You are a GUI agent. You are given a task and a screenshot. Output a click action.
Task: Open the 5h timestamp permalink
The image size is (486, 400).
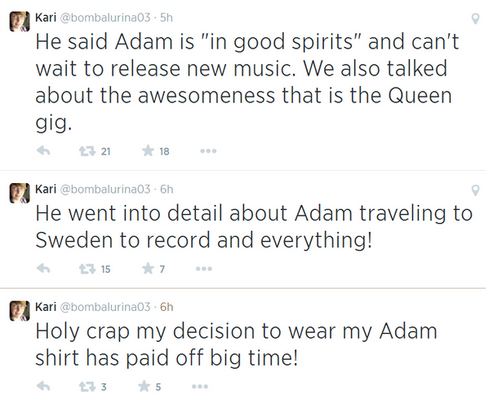[x=166, y=17]
